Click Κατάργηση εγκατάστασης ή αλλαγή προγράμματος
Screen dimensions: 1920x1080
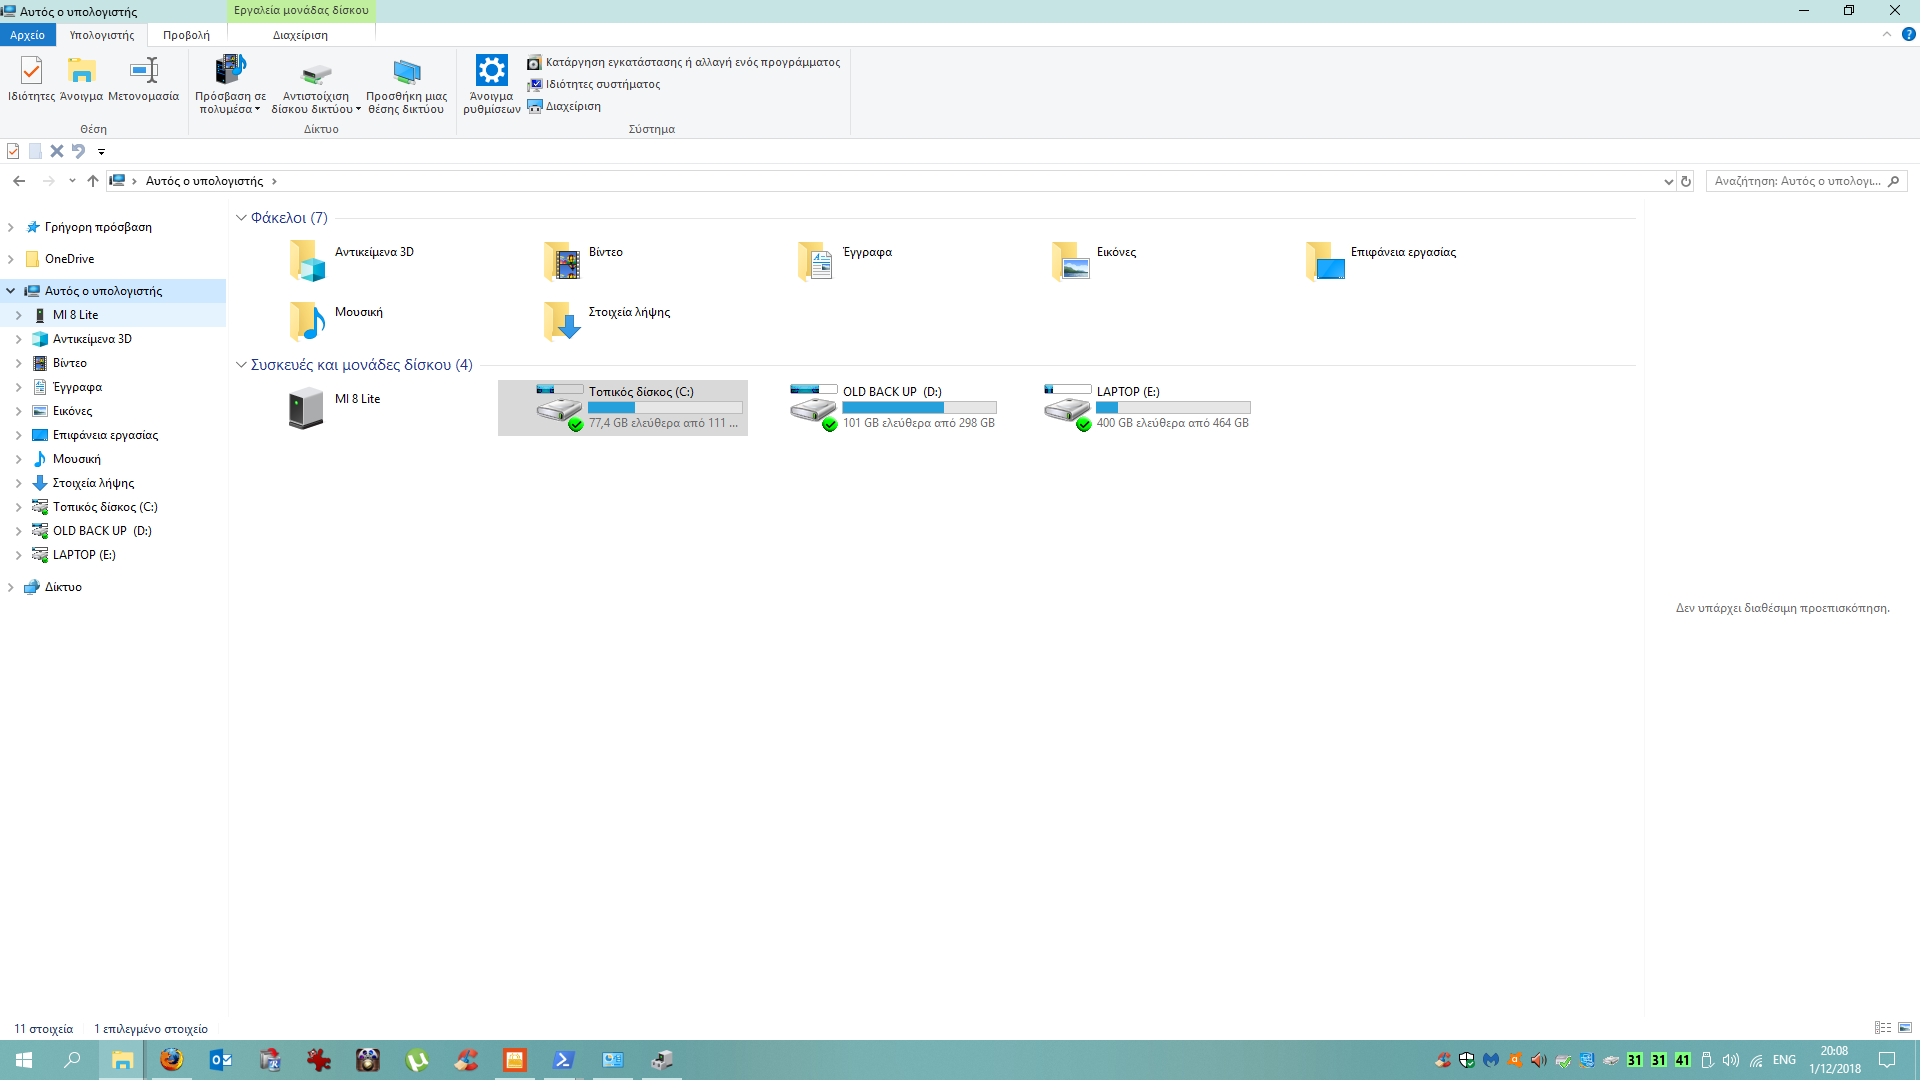click(x=692, y=62)
